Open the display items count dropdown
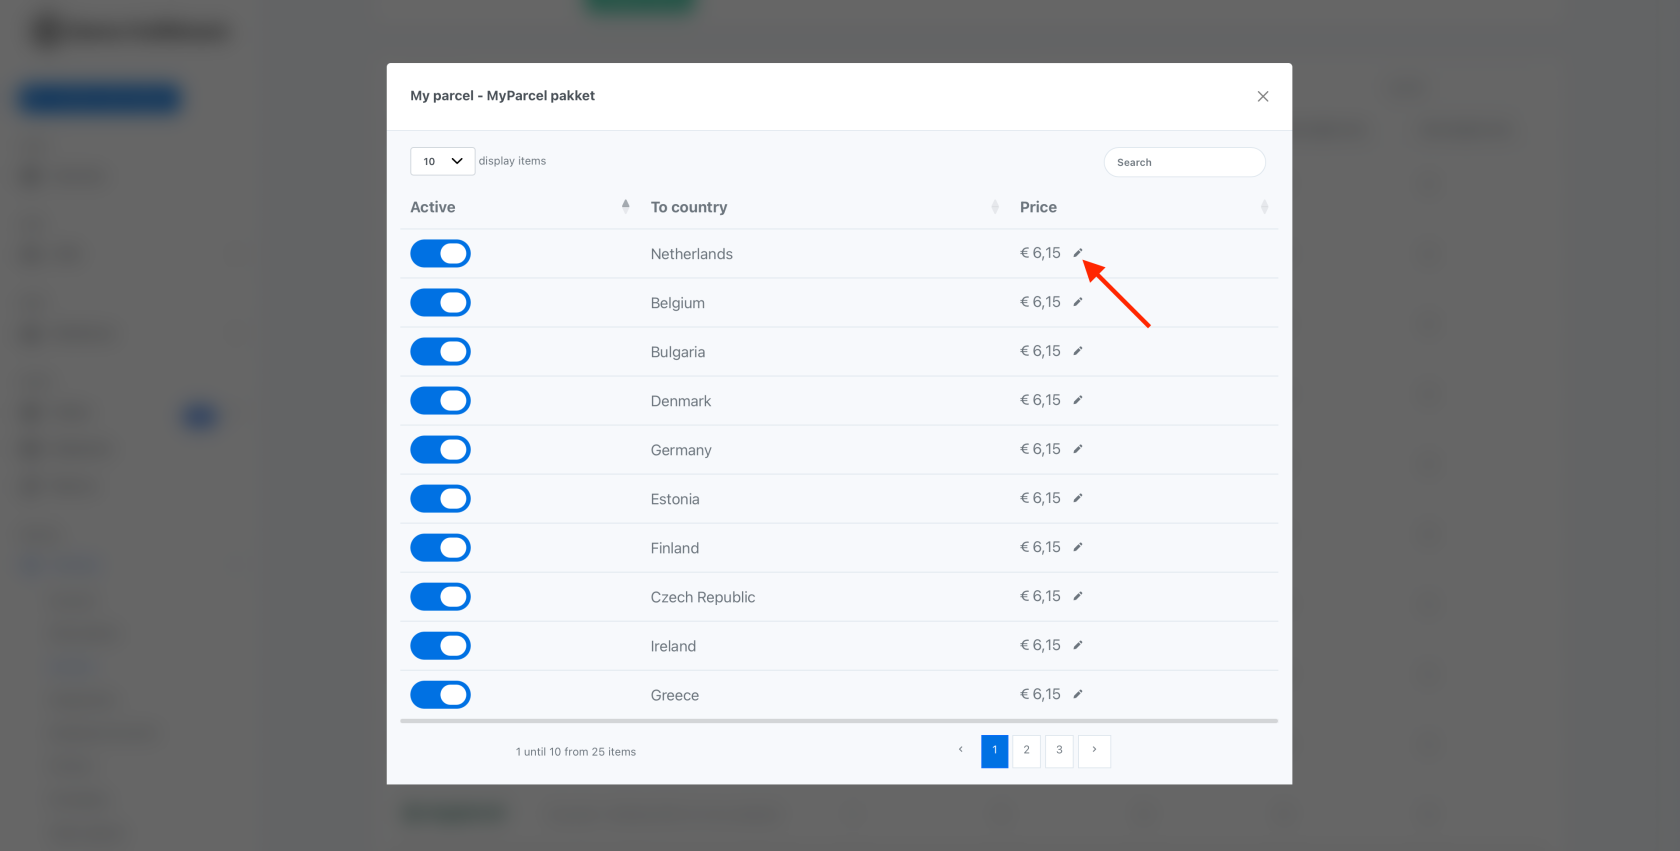 (442, 161)
